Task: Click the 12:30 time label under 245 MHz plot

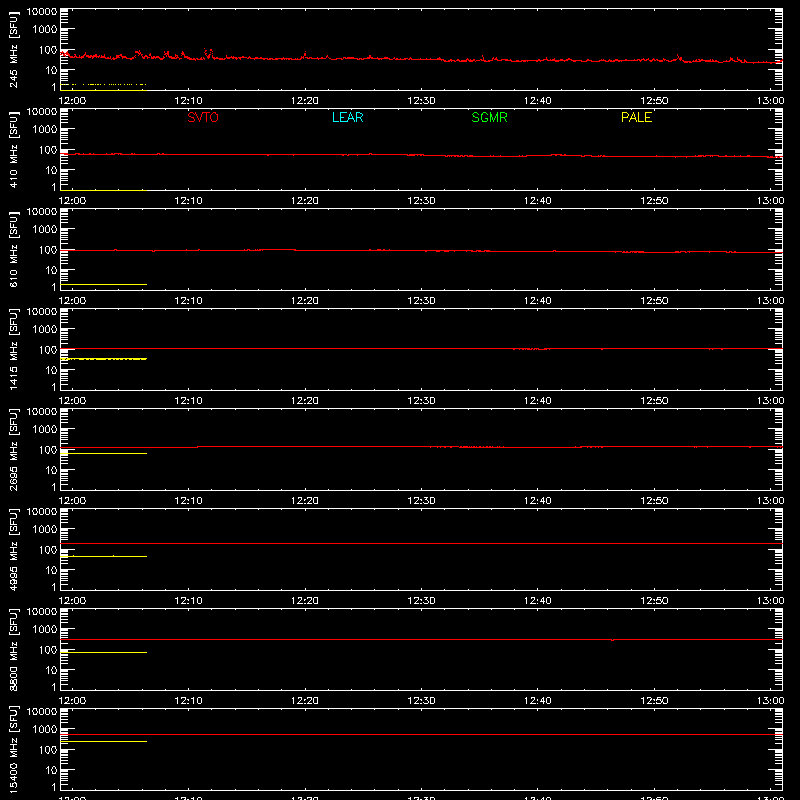Action: pyautogui.click(x=421, y=101)
